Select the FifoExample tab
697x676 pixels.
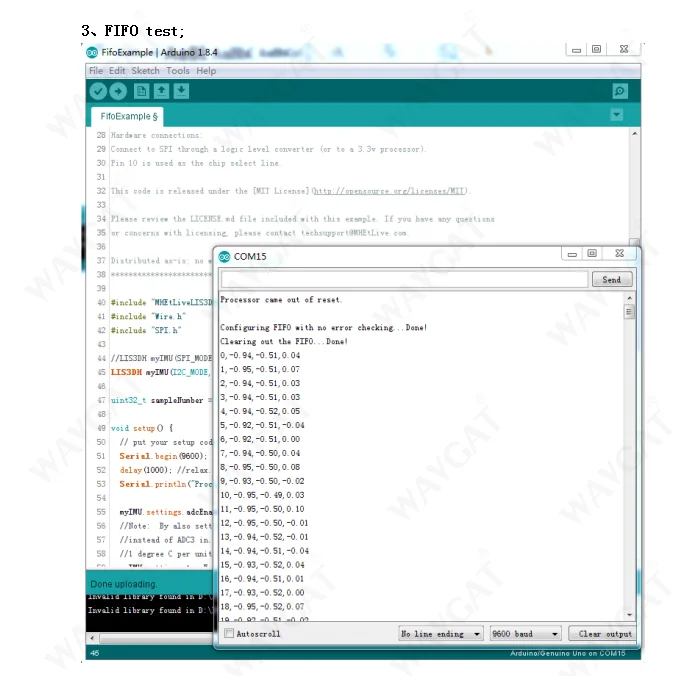pos(128,116)
